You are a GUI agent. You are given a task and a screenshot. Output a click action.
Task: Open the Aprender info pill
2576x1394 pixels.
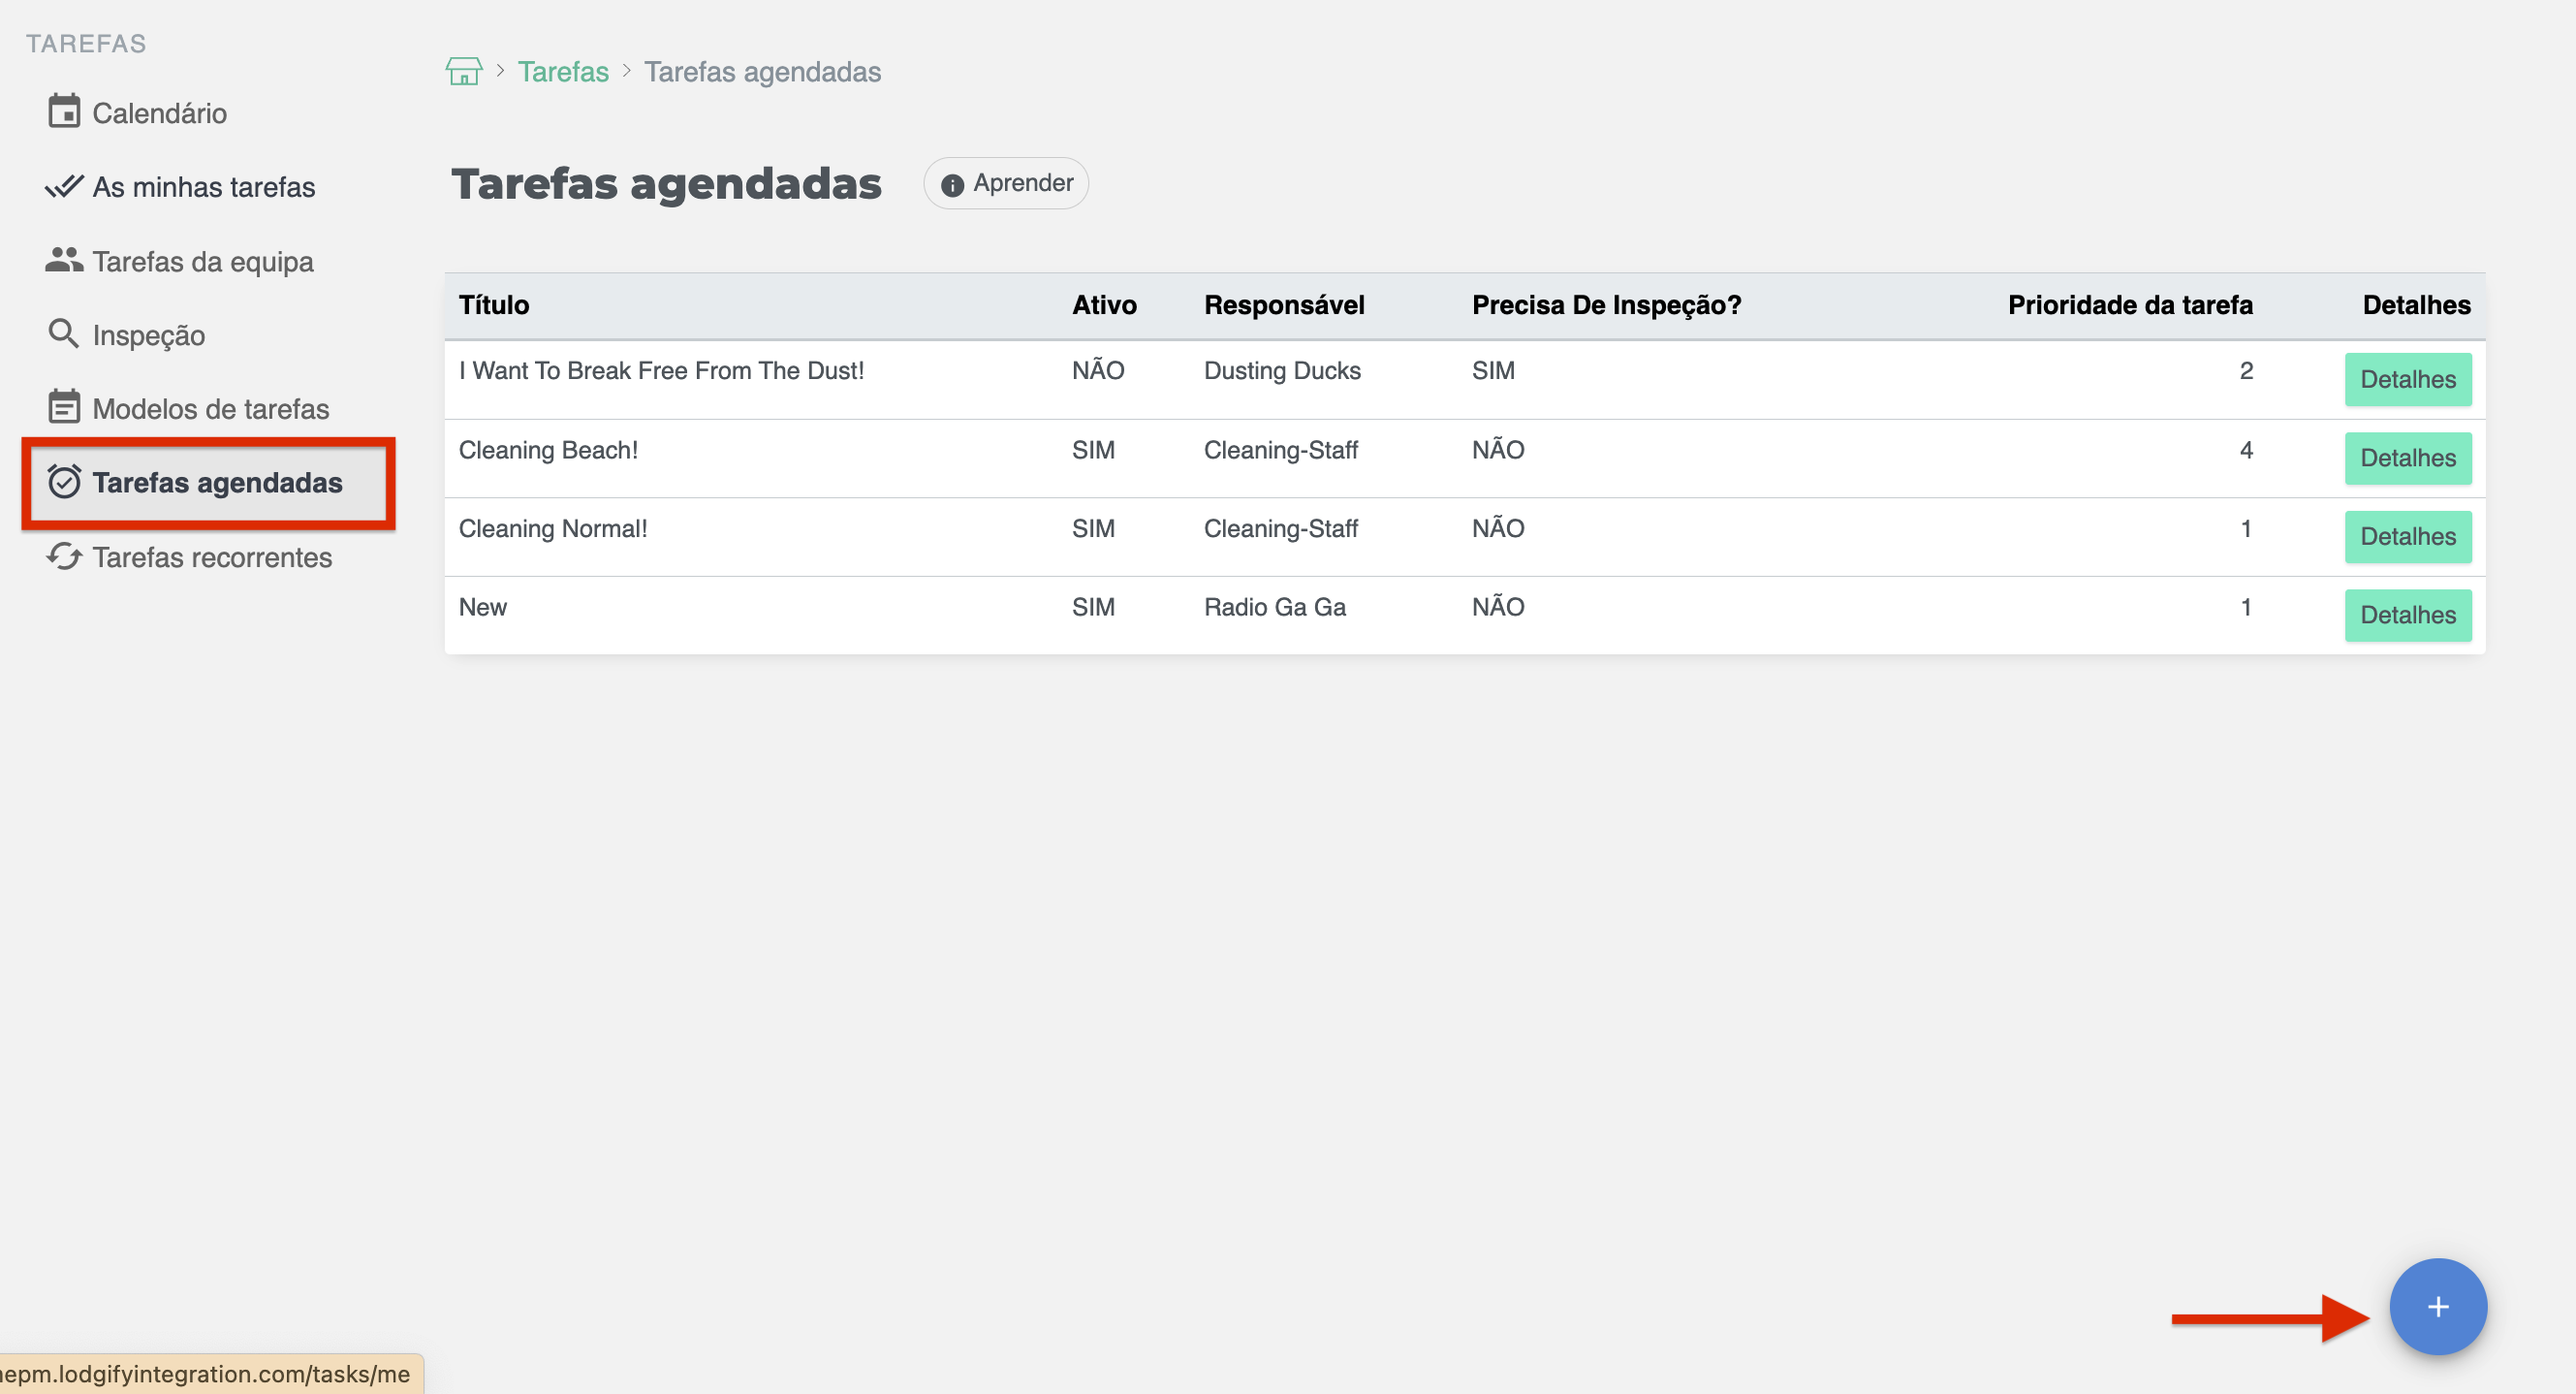pyautogui.click(x=1006, y=184)
